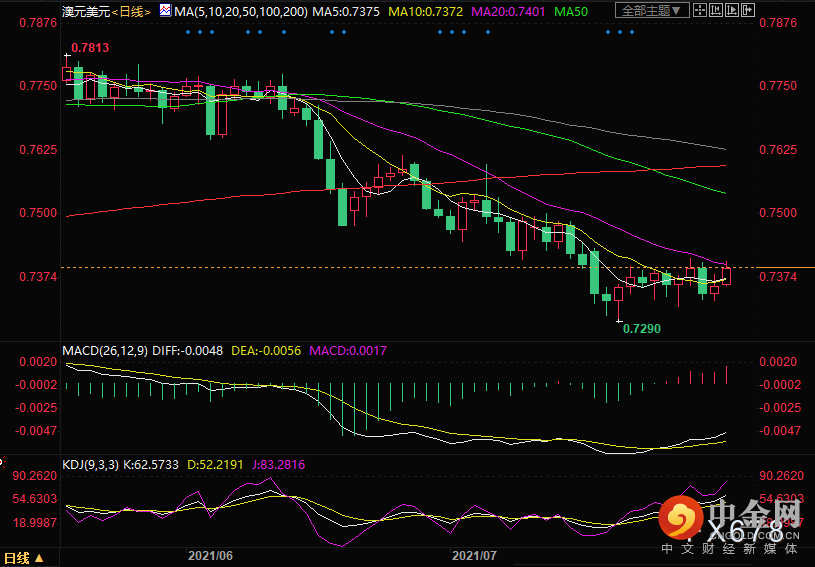Click the KDJ(9,3,3) indicator label

[x=90, y=465]
